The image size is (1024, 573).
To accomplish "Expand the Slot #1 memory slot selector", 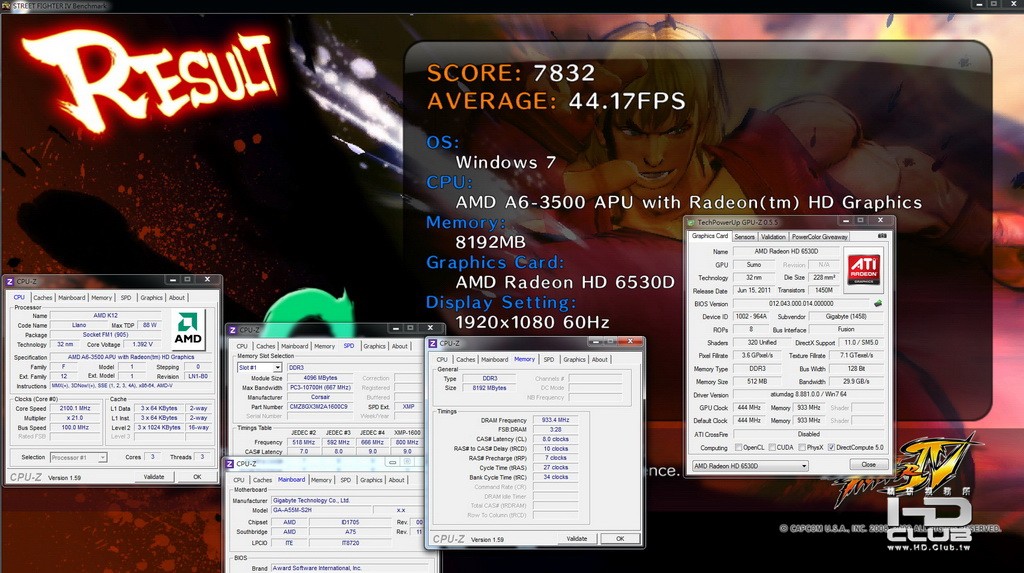I will (x=259, y=368).
